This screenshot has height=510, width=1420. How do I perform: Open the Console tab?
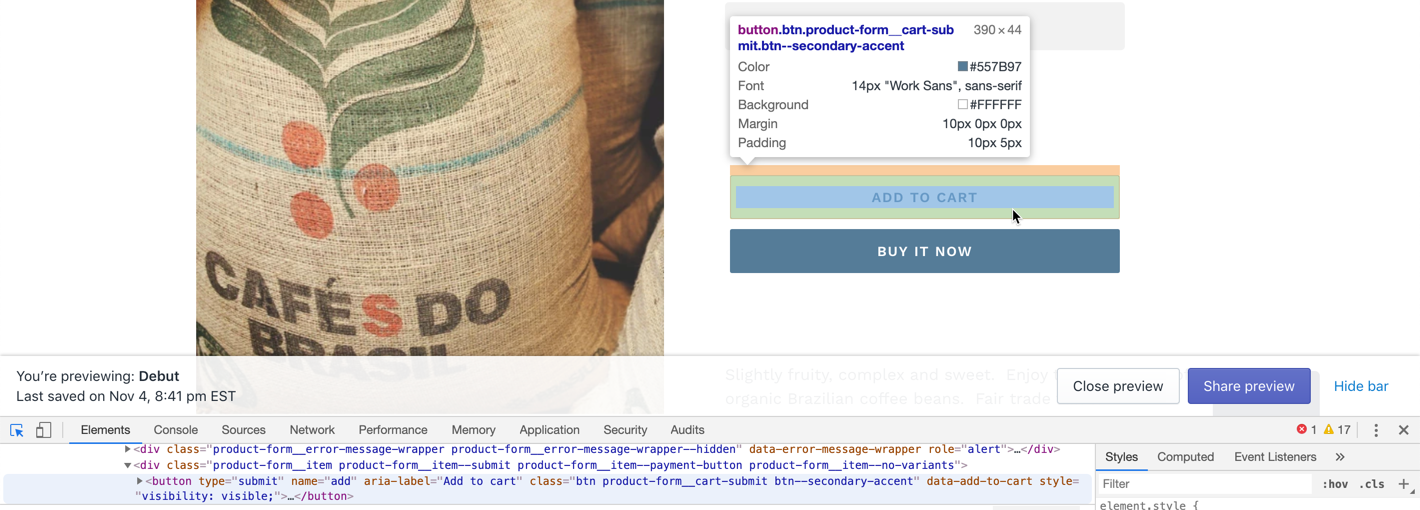pyautogui.click(x=176, y=430)
